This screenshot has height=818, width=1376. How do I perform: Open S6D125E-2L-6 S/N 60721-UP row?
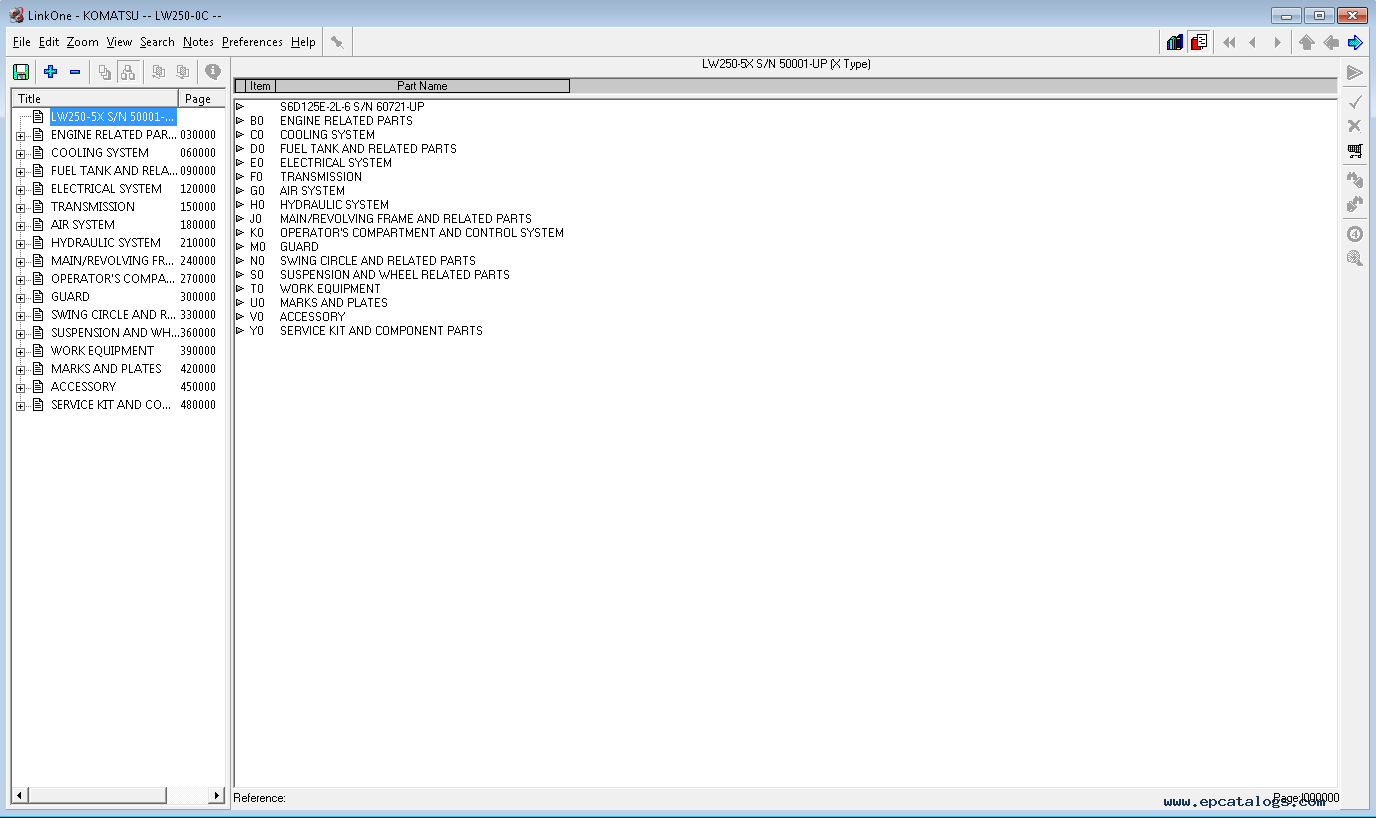point(352,106)
